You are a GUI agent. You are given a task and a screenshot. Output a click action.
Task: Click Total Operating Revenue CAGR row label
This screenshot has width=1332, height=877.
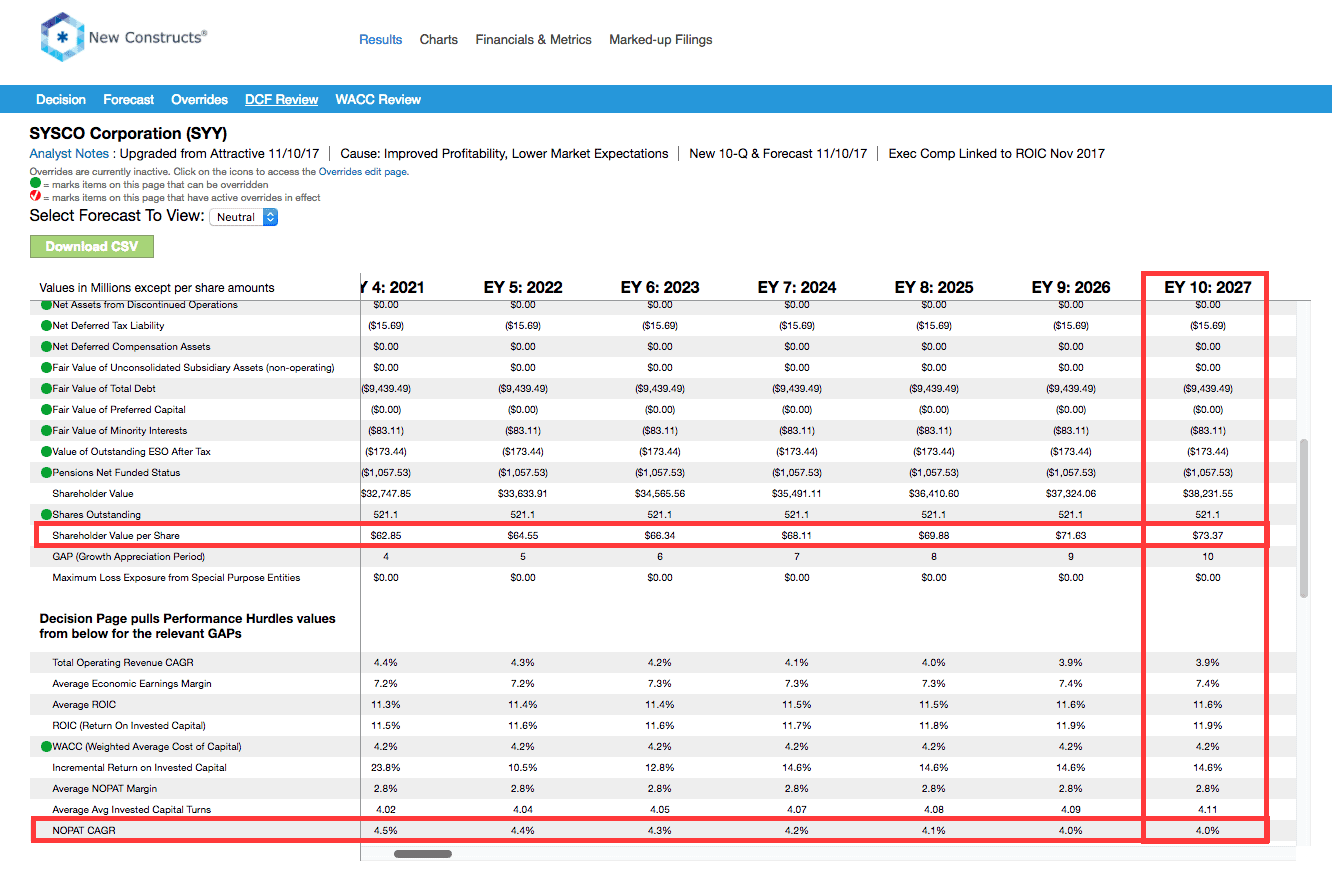point(124,663)
